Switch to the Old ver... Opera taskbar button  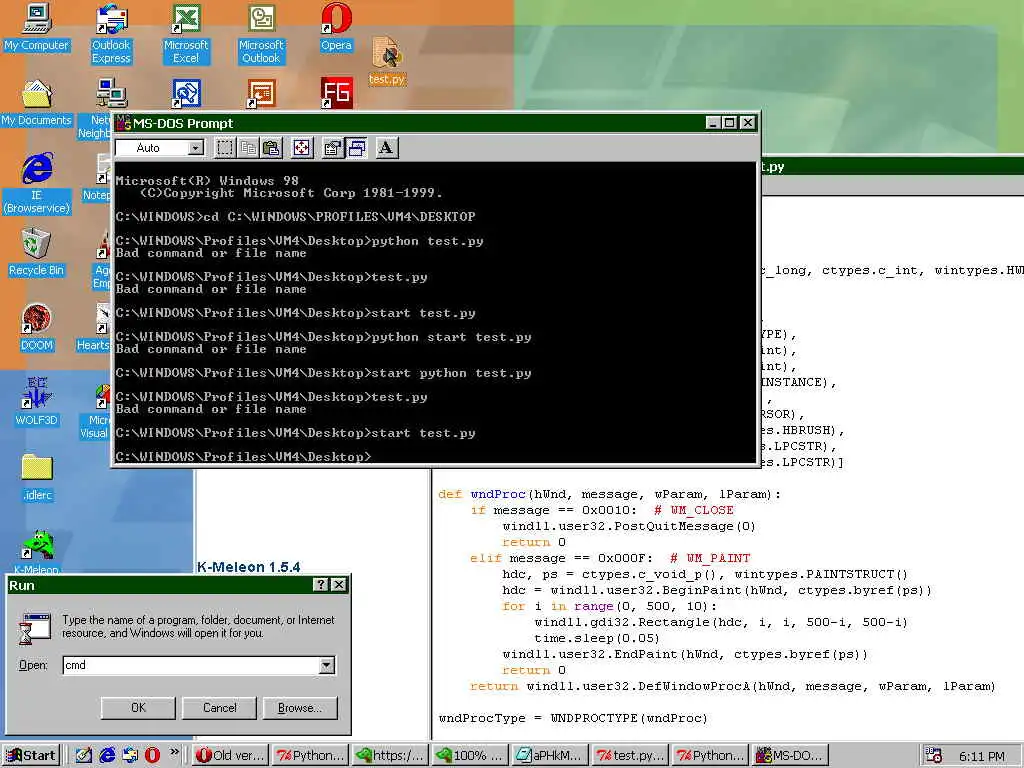pos(231,756)
